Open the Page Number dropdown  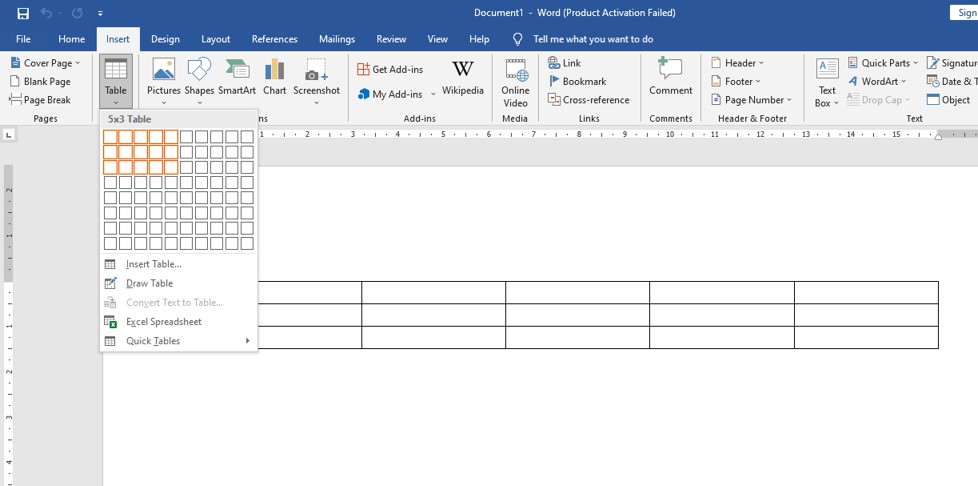pyautogui.click(x=751, y=99)
